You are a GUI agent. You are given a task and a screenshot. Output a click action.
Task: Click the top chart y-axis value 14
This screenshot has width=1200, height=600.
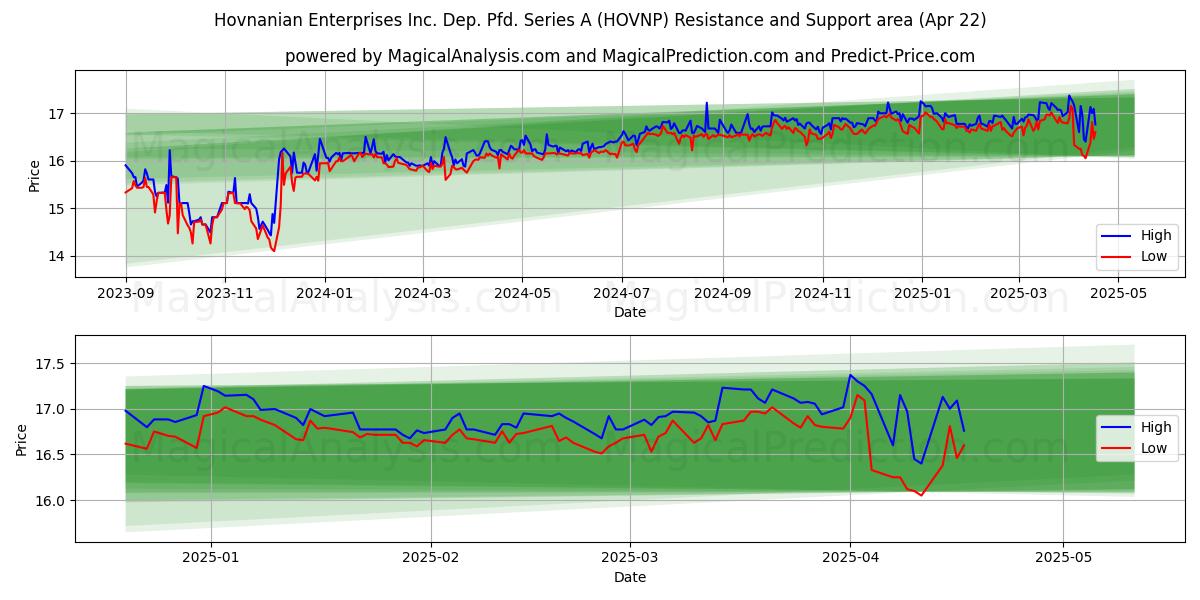[59, 257]
